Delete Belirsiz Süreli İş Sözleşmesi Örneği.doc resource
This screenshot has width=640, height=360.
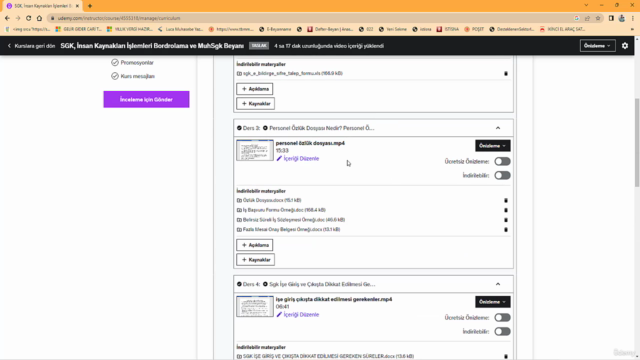pos(506,220)
